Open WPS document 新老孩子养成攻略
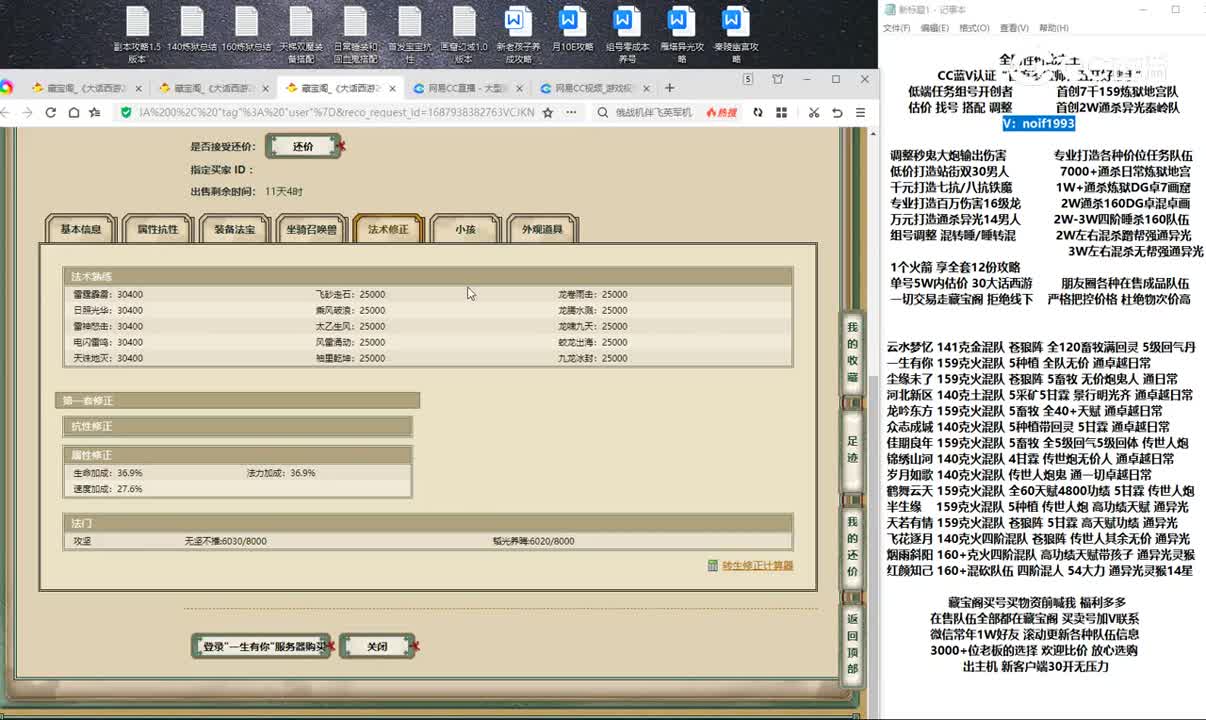The height and width of the screenshot is (720, 1206). [517, 34]
